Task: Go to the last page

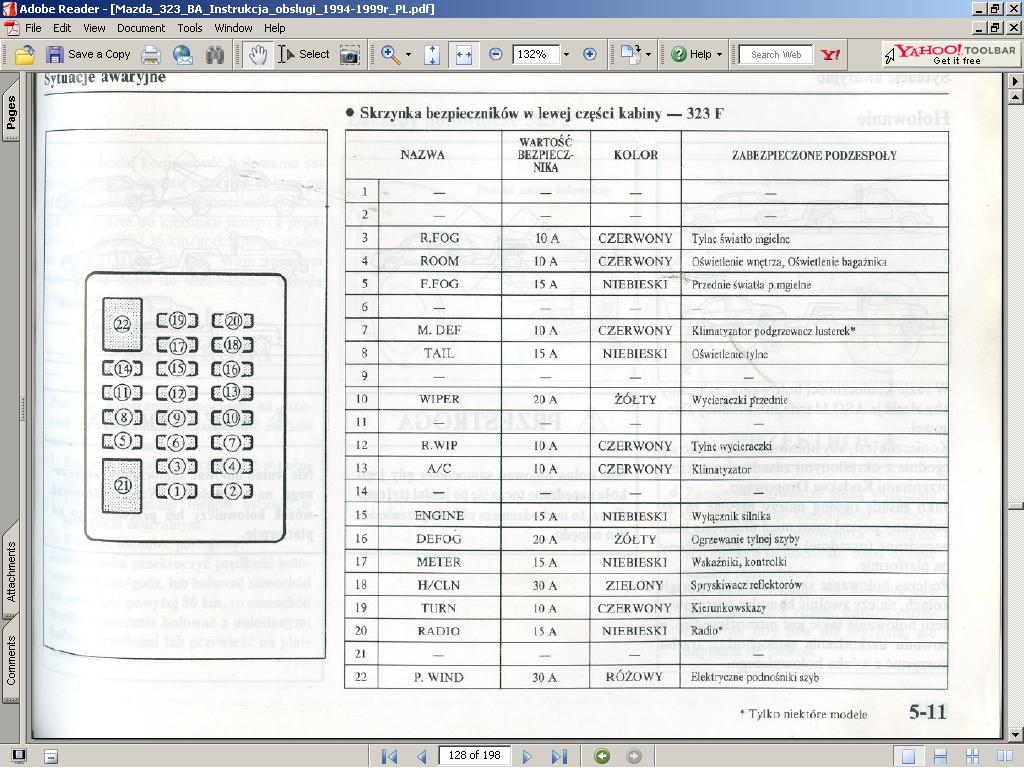Action: [x=559, y=756]
